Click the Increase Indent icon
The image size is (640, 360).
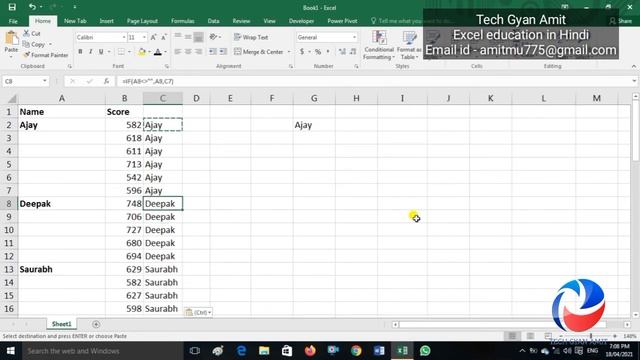pos(223,52)
